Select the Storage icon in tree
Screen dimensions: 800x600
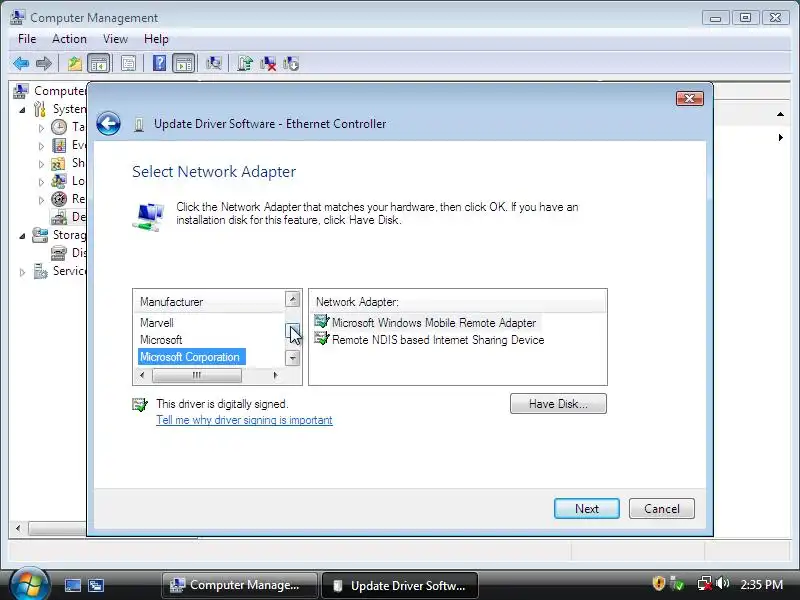(x=40, y=235)
